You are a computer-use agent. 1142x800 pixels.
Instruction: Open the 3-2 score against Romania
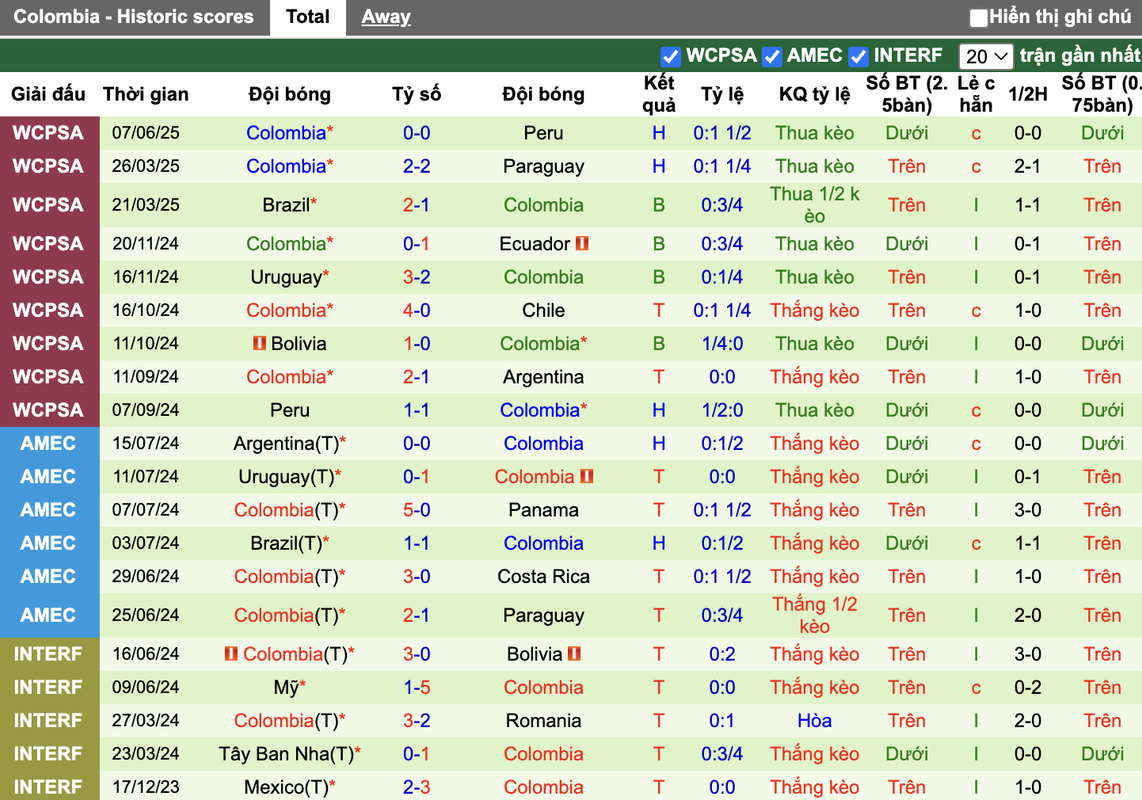[x=417, y=721]
